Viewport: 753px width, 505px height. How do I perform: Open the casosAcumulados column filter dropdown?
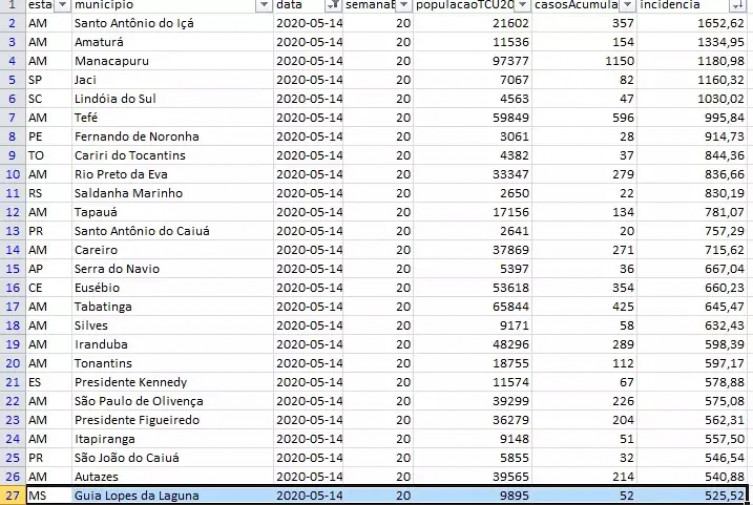click(x=627, y=5)
